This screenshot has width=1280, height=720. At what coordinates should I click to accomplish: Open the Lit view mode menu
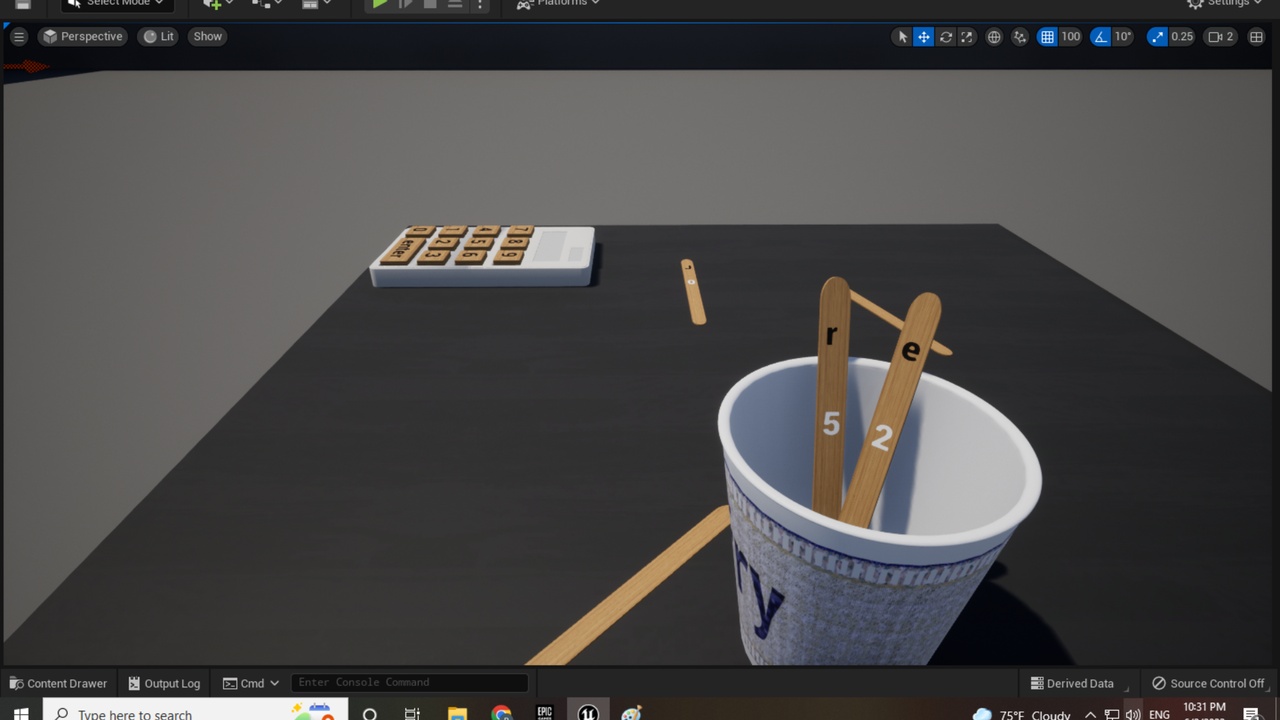158,36
